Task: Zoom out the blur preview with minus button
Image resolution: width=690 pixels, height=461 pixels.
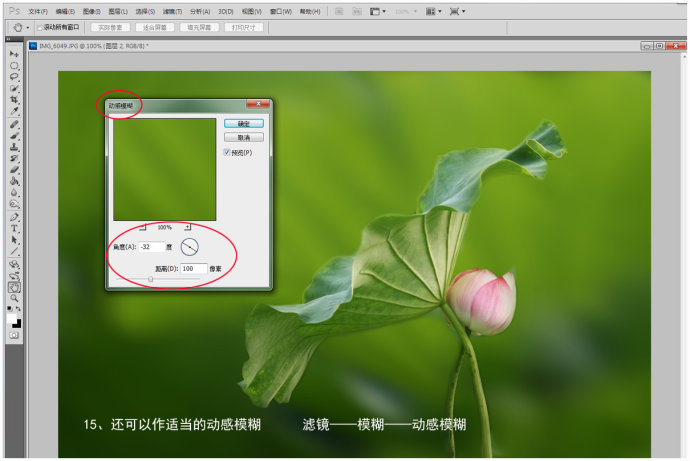Action: (x=143, y=227)
